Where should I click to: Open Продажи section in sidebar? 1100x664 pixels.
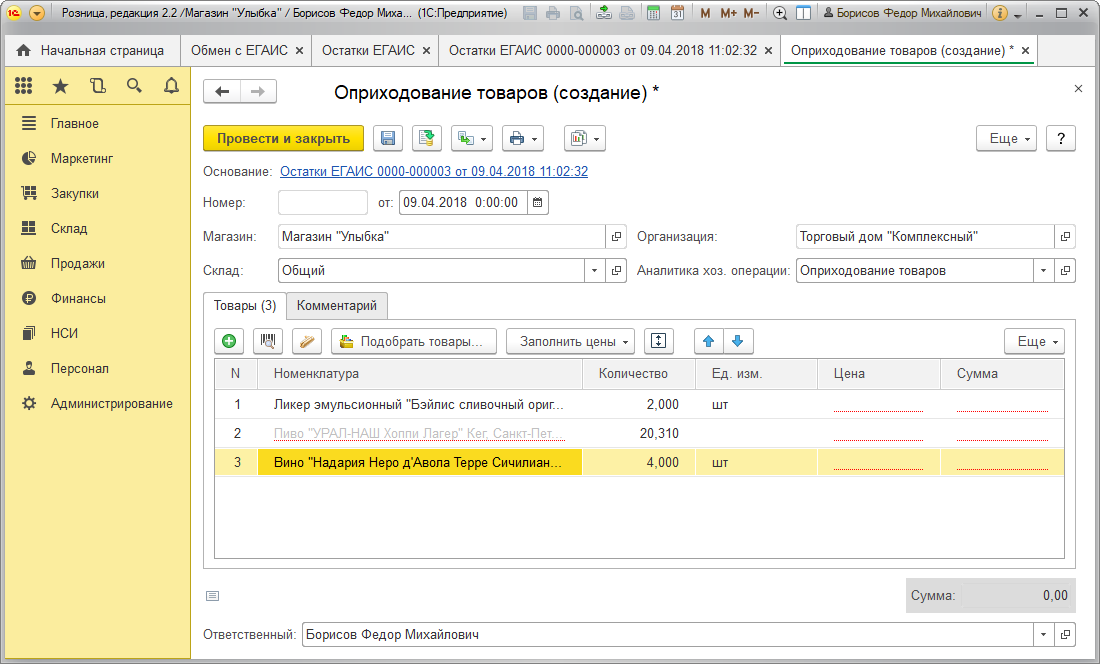[77, 264]
